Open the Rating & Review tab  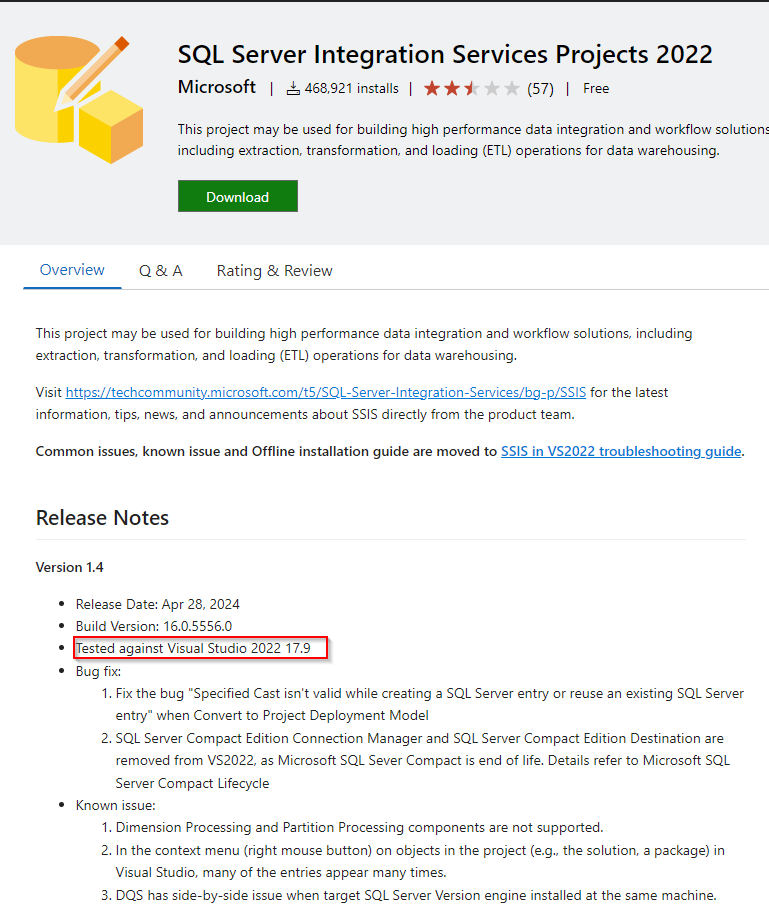(274, 271)
